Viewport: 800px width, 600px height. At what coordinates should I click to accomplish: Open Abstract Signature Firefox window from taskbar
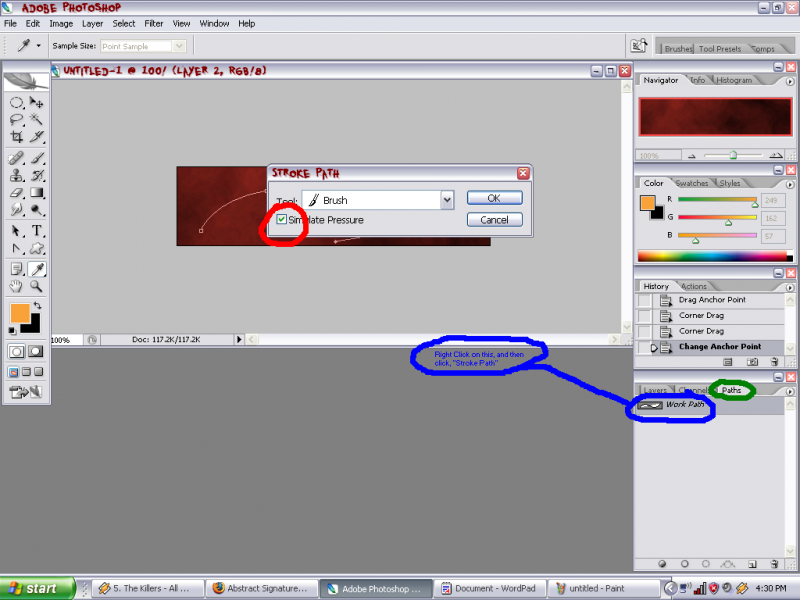pos(262,588)
